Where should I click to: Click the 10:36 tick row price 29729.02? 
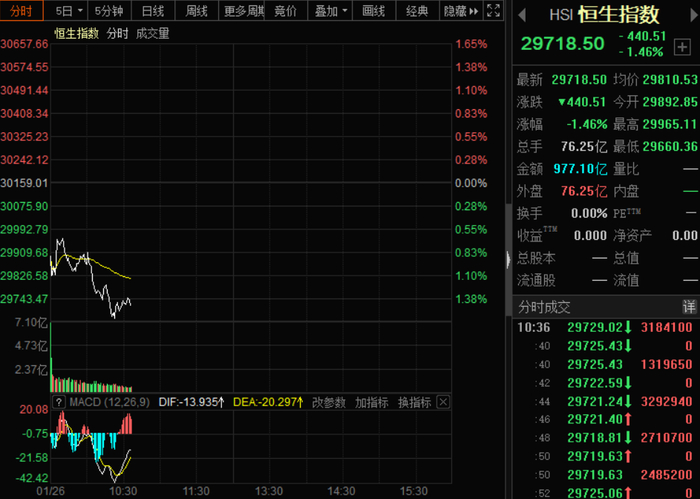tap(595, 327)
